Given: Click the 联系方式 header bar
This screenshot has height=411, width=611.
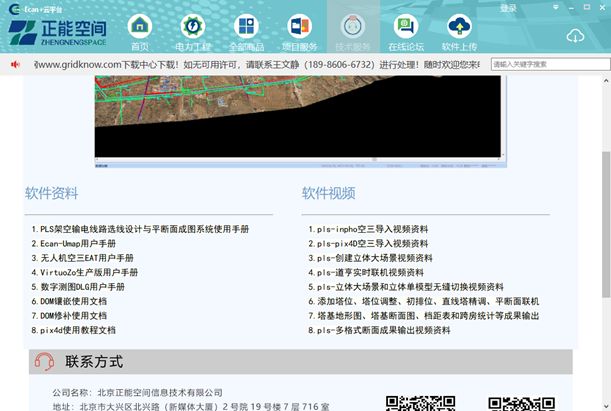Looking at the screenshot, I should 300,362.
